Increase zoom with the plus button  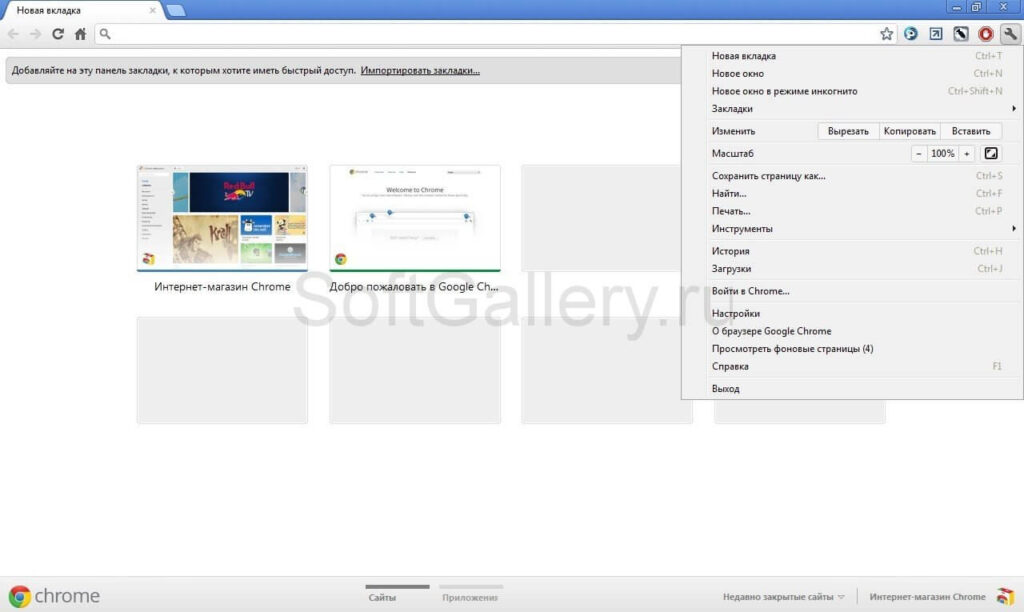point(967,153)
